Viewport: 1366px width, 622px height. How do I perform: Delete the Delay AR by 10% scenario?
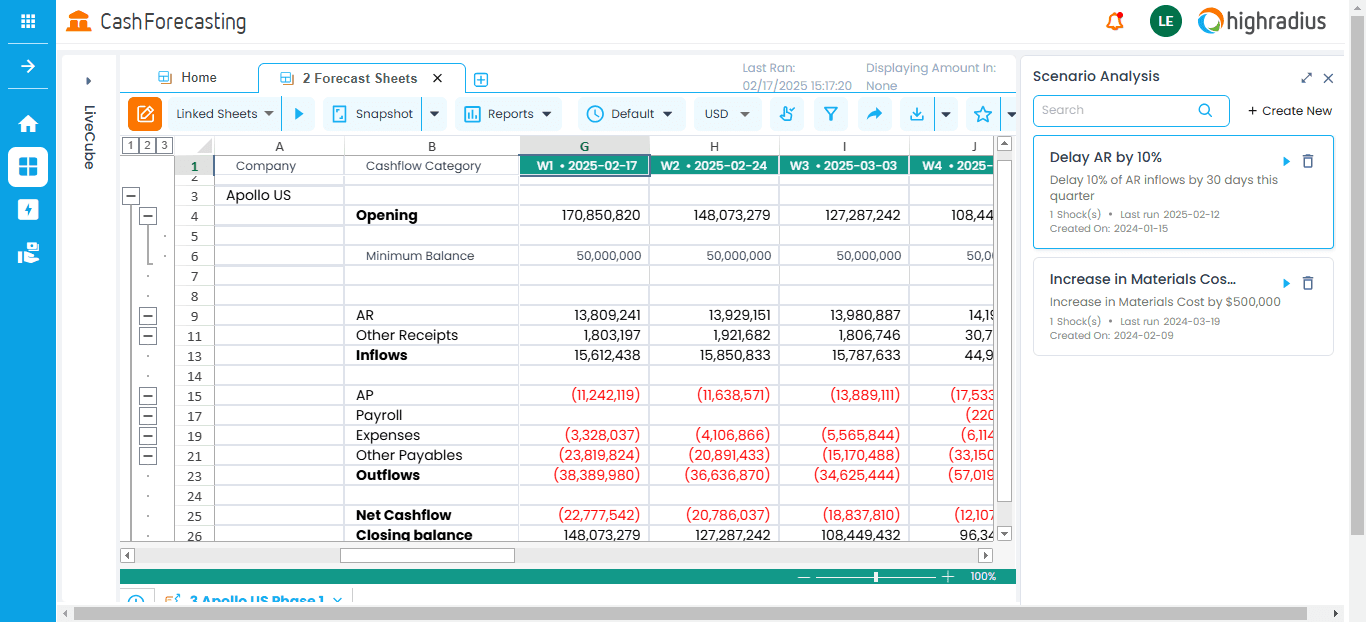click(x=1308, y=161)
